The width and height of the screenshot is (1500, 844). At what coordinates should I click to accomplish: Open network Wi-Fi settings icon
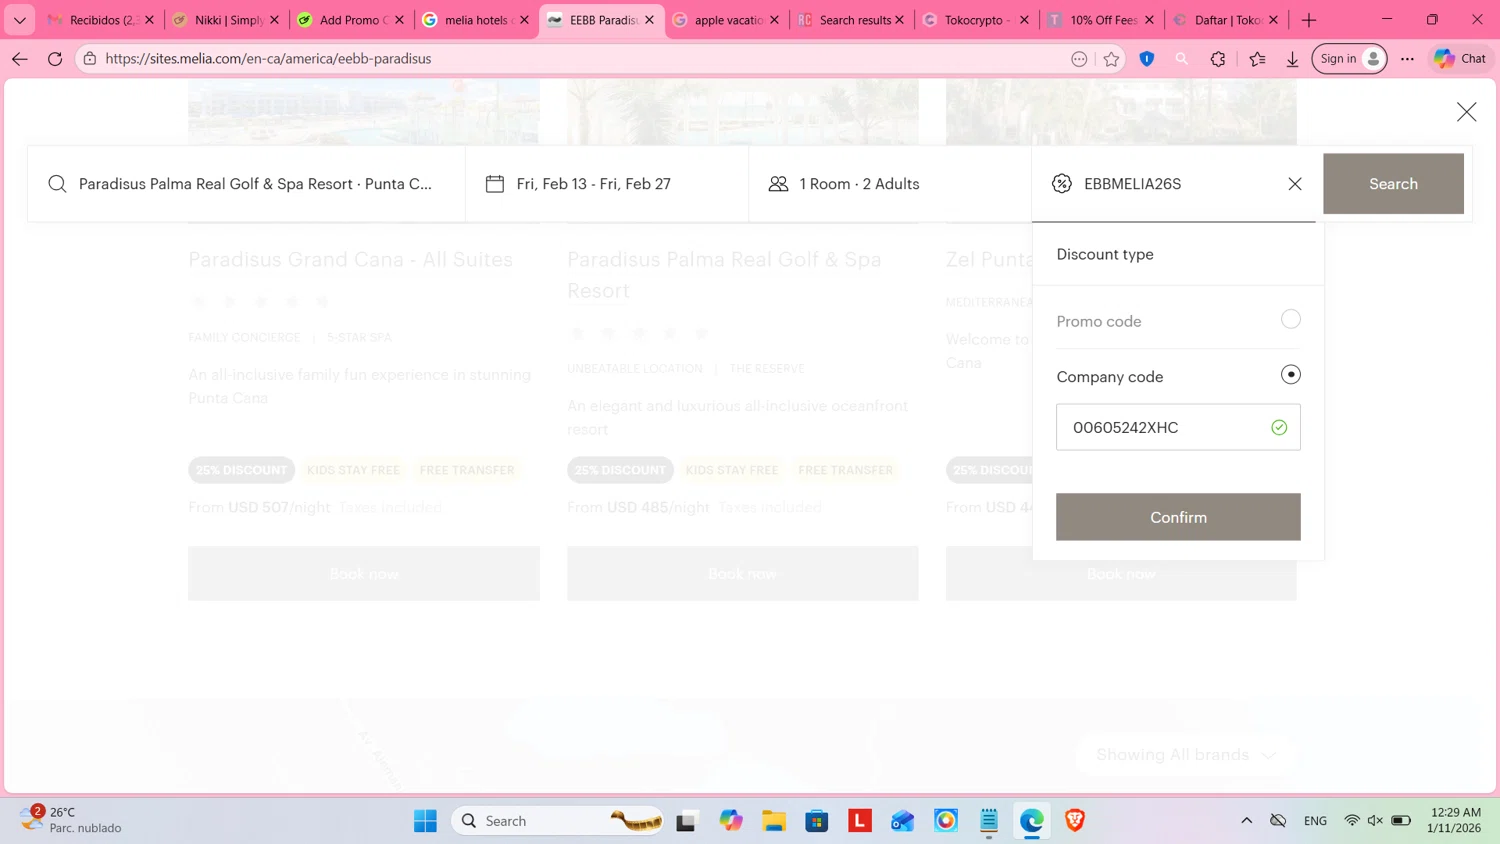pos(1352,821)
